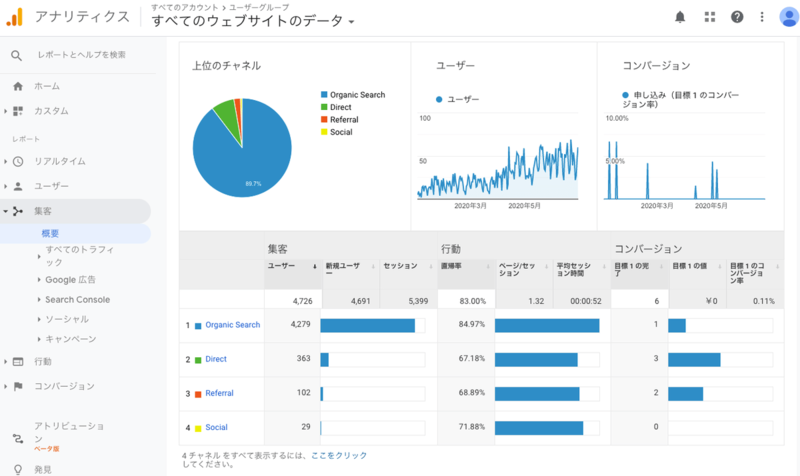The height and width of the screenshot is (476, 800).
Task: Expand the Search Console submenu
Action: (73, 299)
